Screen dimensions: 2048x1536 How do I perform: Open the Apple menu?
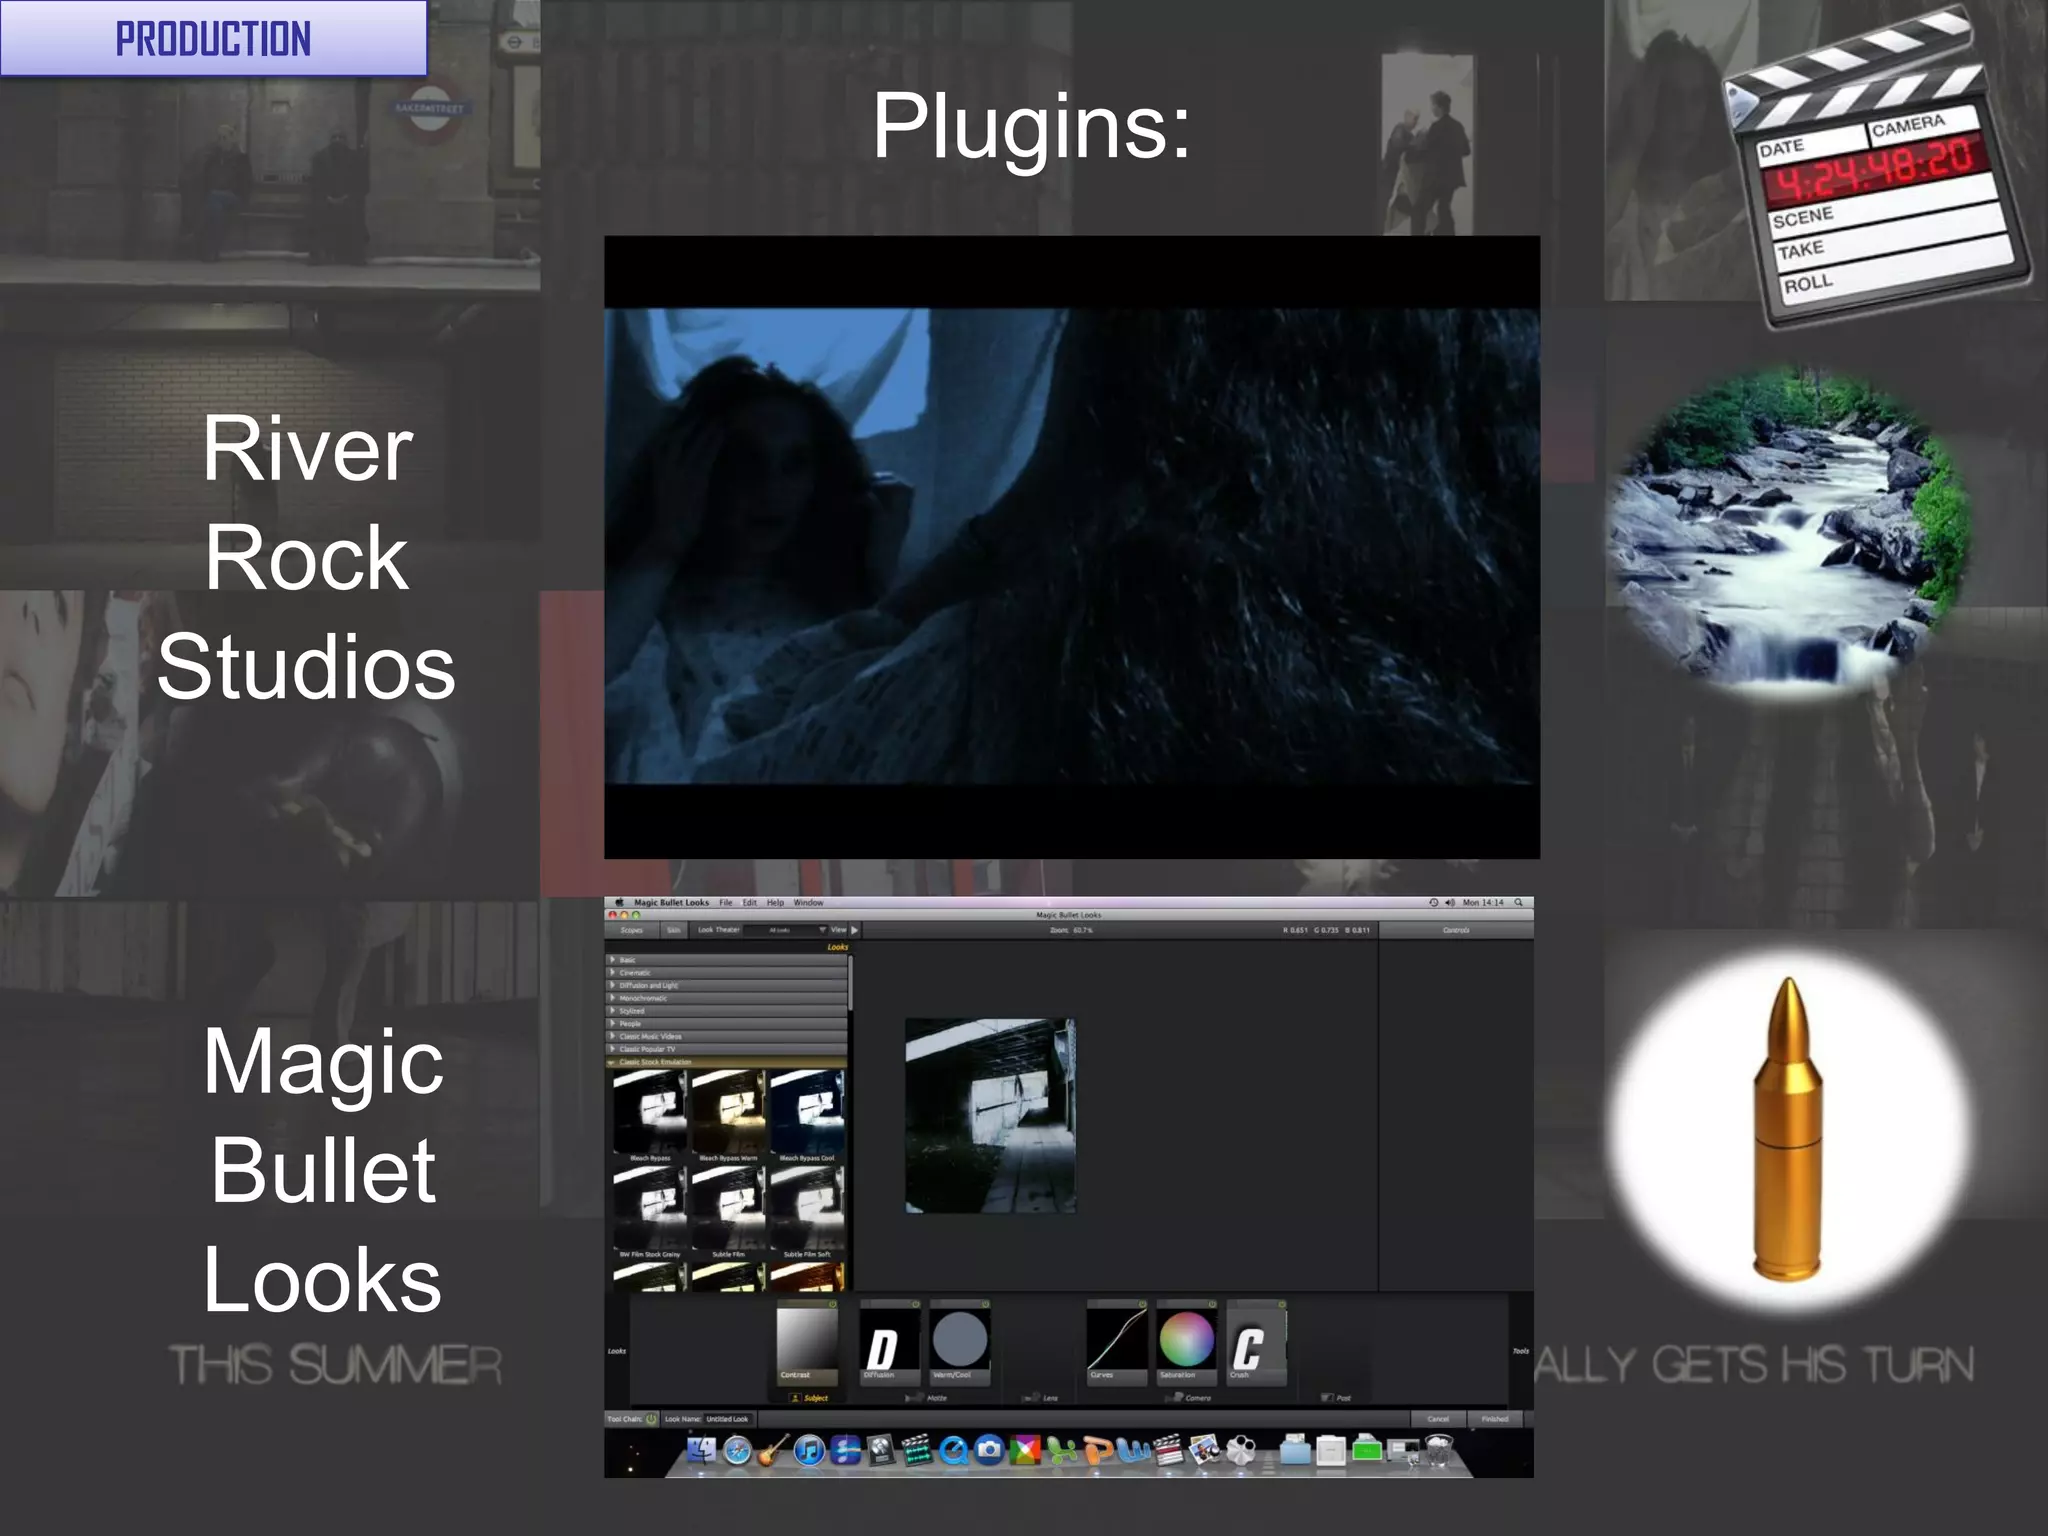click(619, 902)
